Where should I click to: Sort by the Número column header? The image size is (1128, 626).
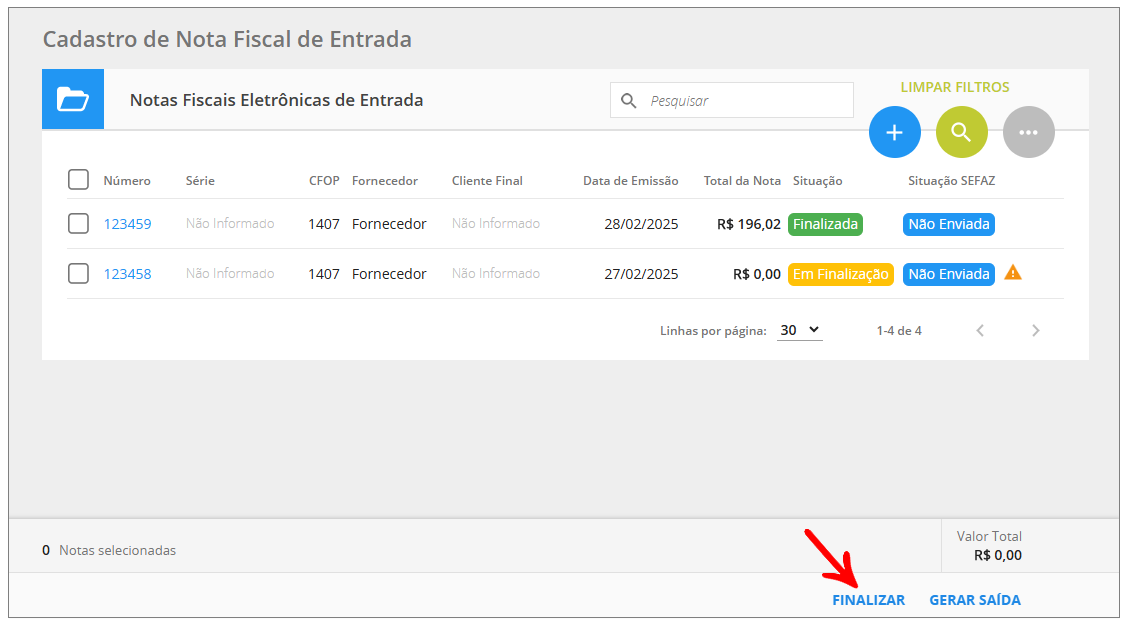point(127,181)
